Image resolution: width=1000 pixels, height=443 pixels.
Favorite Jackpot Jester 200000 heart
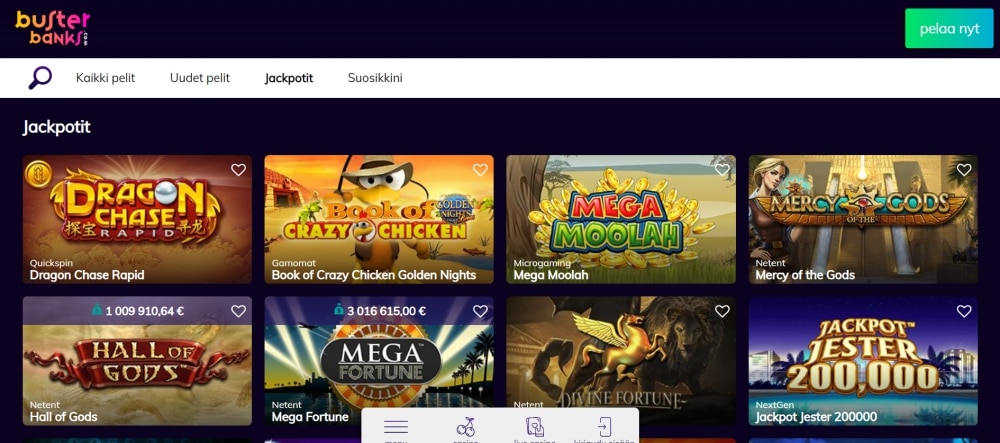point(964,311)
